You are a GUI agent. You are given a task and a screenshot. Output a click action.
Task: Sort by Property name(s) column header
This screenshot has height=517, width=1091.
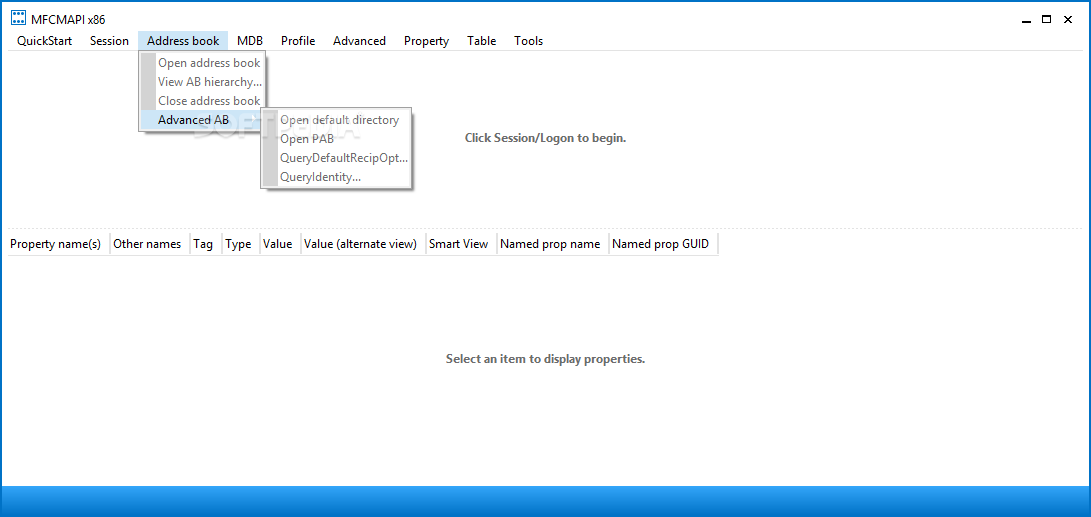pyautogui.click(x=56, y=244)
